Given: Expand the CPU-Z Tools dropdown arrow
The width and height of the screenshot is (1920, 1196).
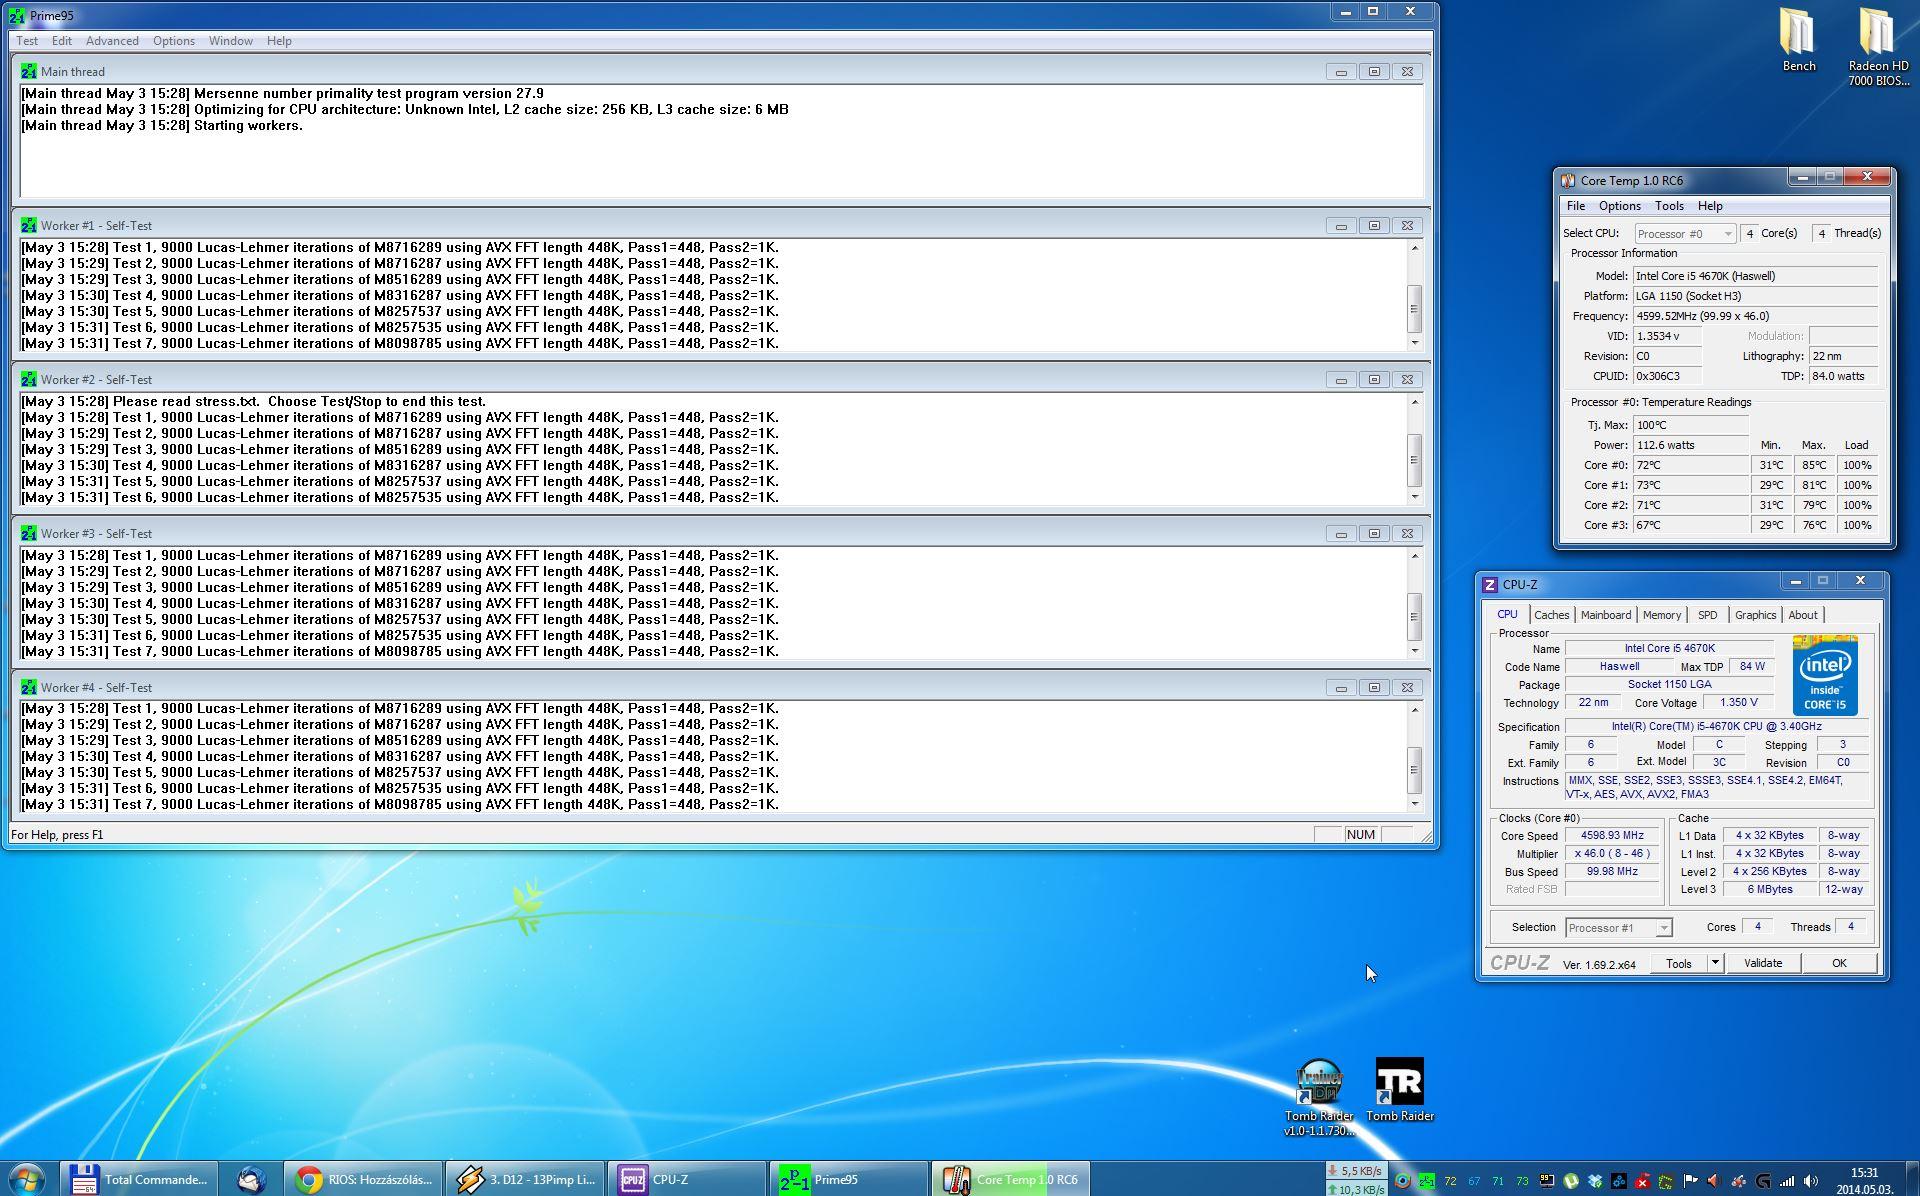Looking at the screenshot, I should point(1715,963).
